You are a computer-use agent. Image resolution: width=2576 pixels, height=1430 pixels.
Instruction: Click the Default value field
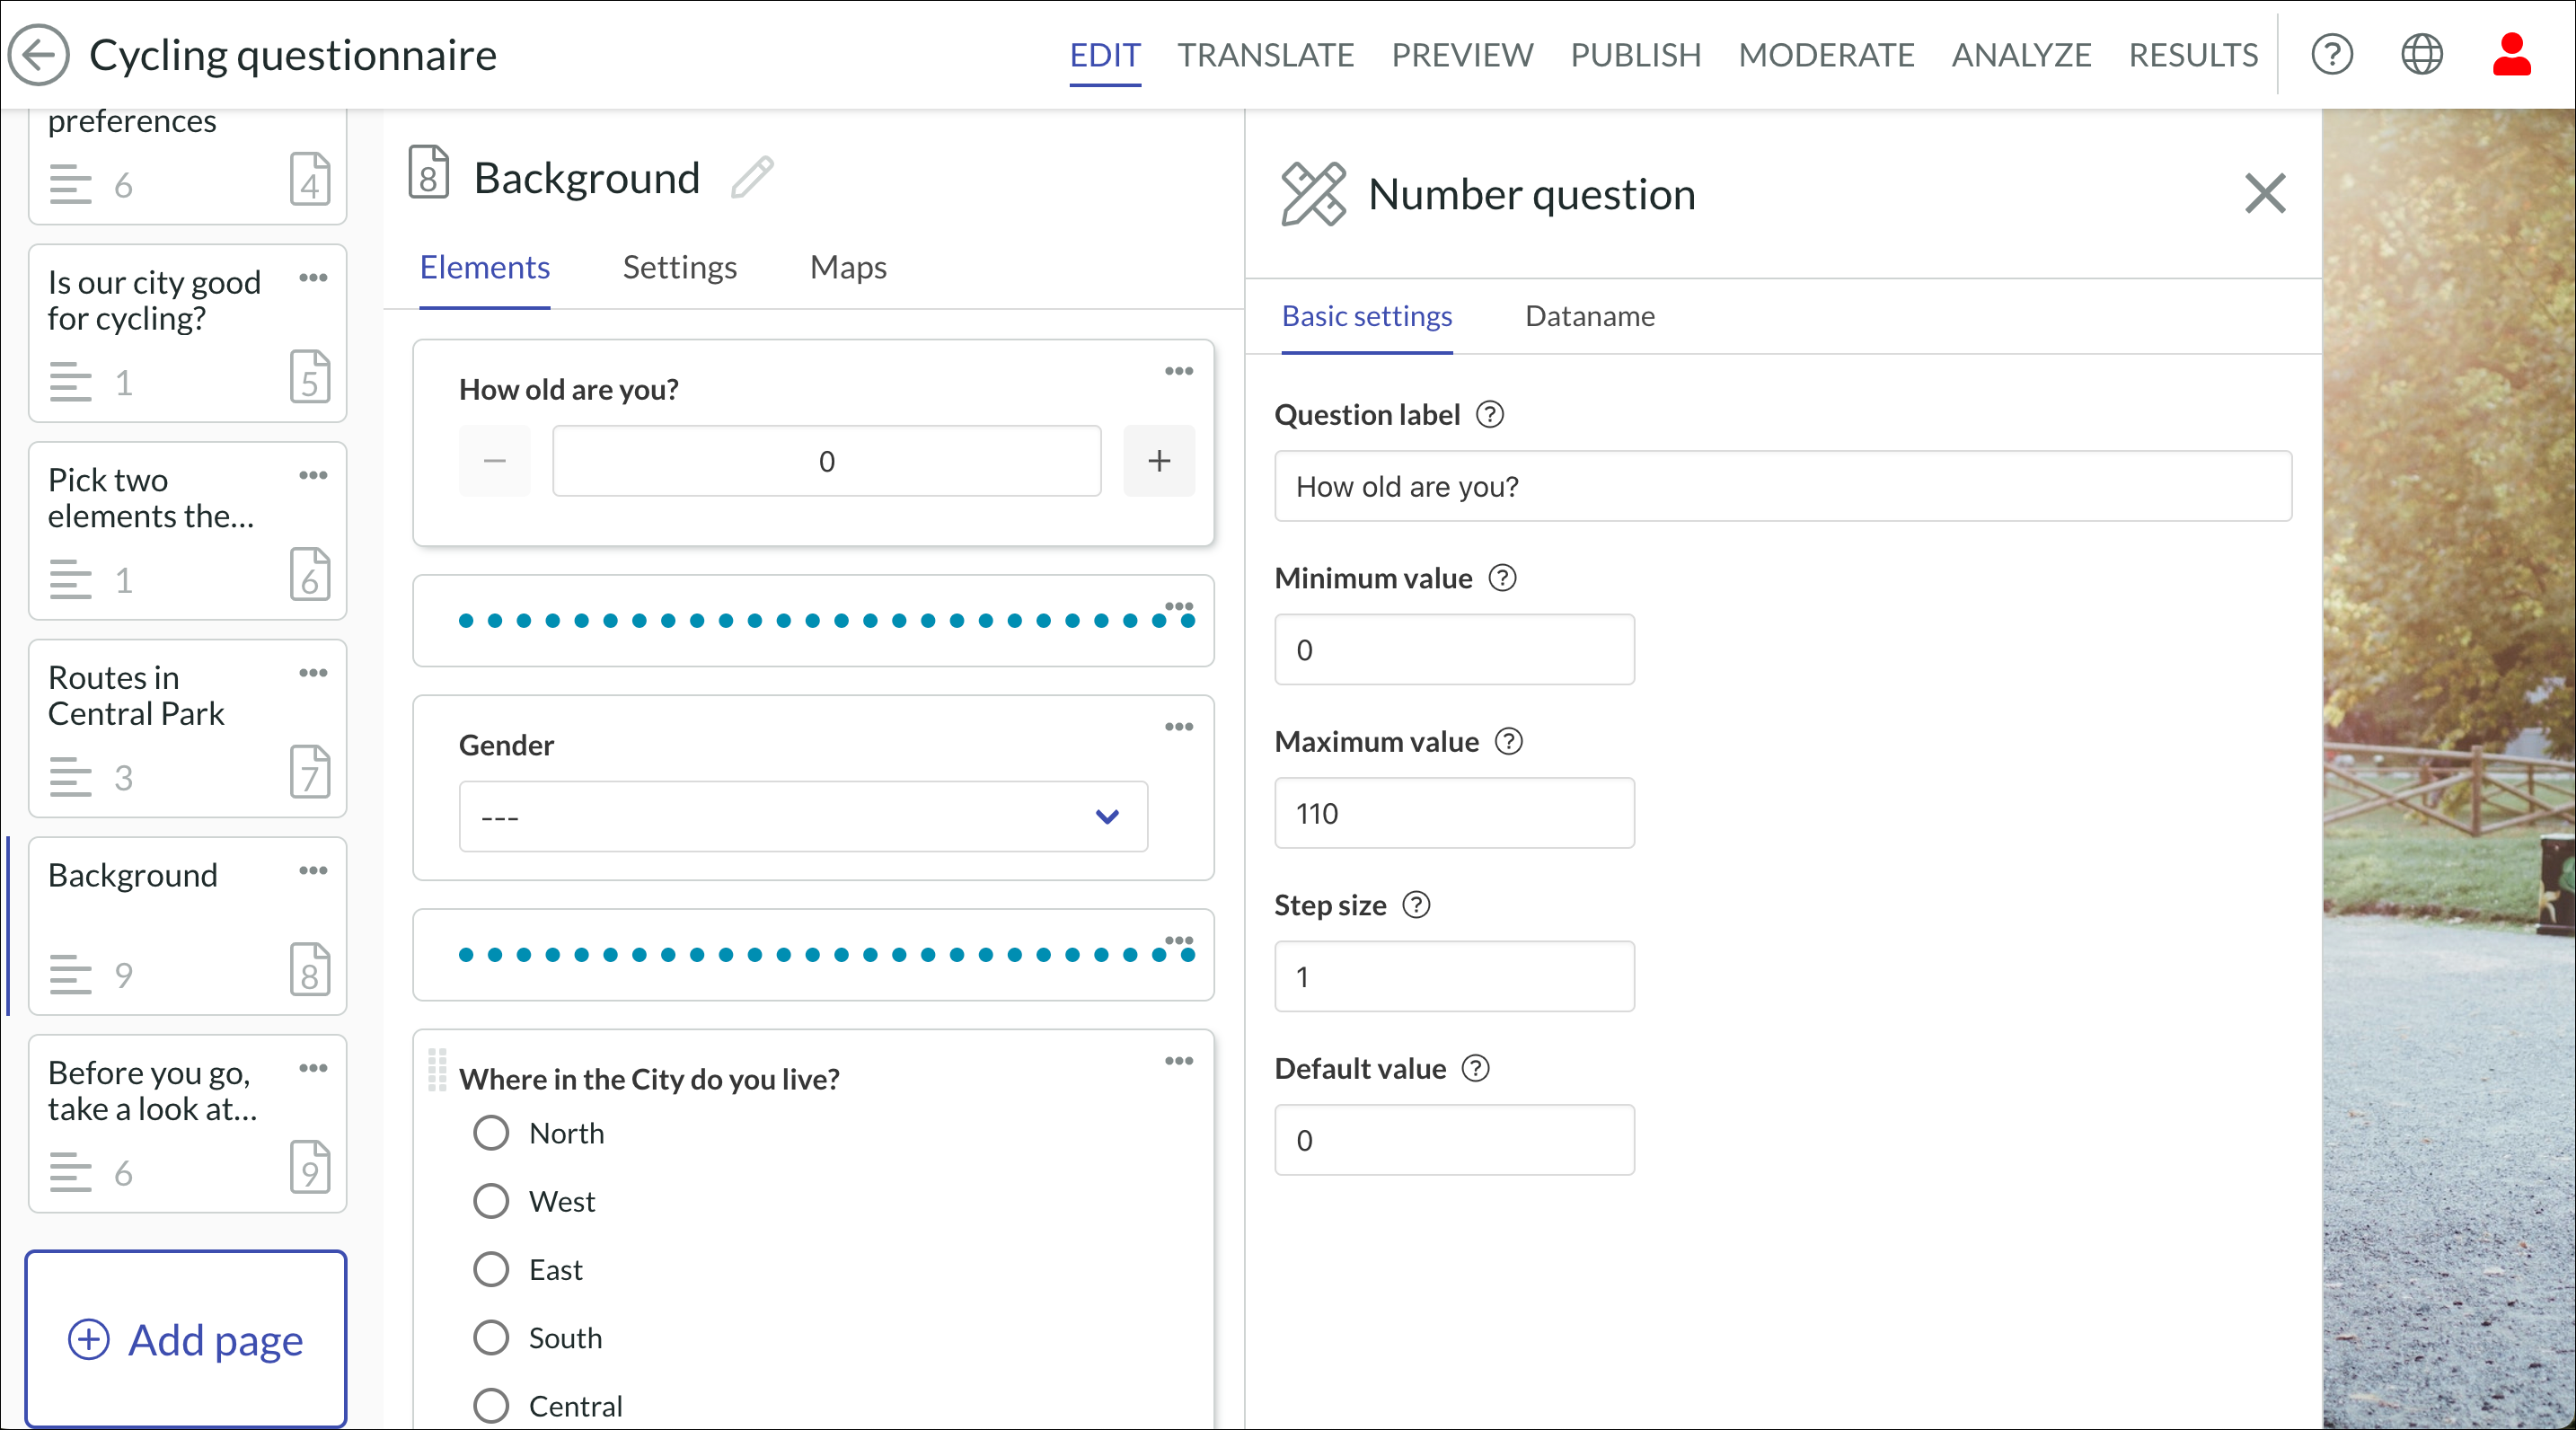tap(1455, 1140)
